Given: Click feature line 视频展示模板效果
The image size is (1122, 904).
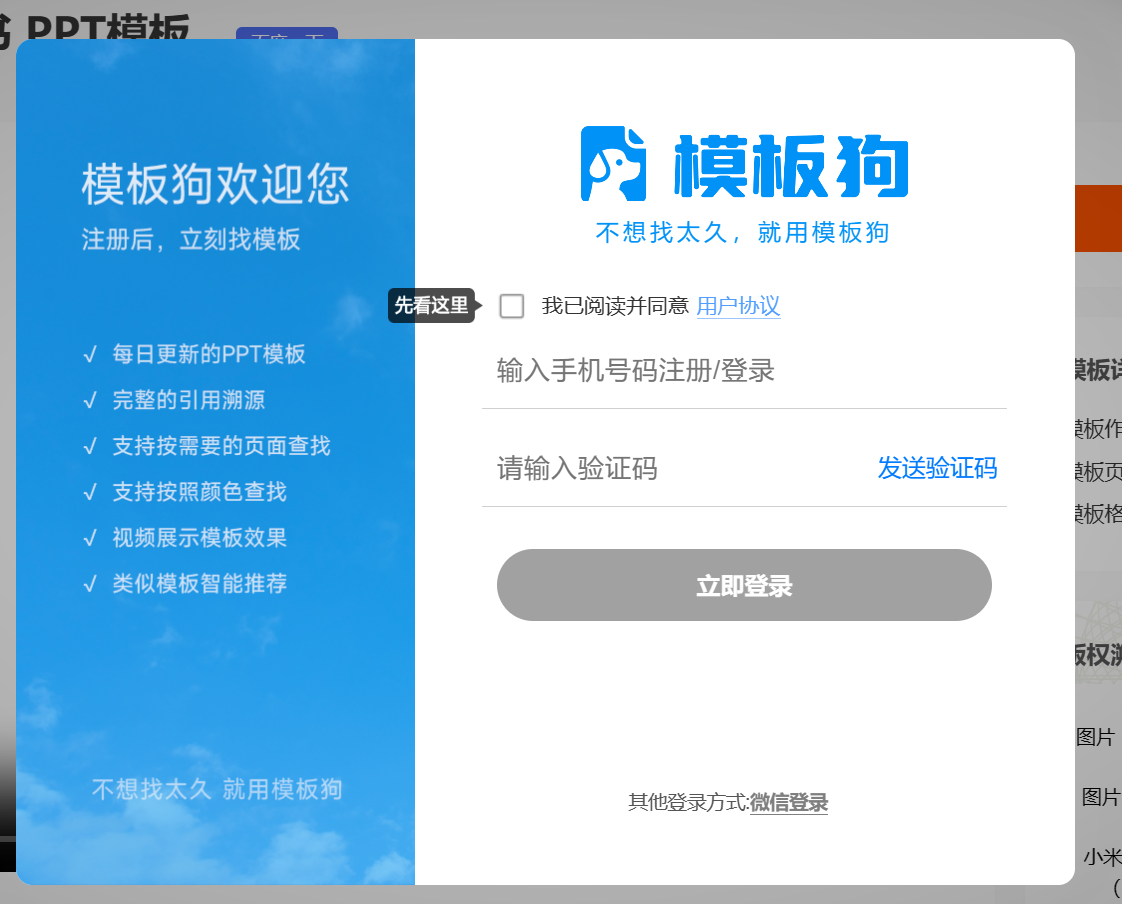Looking at the screenshot, I should [200, 537].
